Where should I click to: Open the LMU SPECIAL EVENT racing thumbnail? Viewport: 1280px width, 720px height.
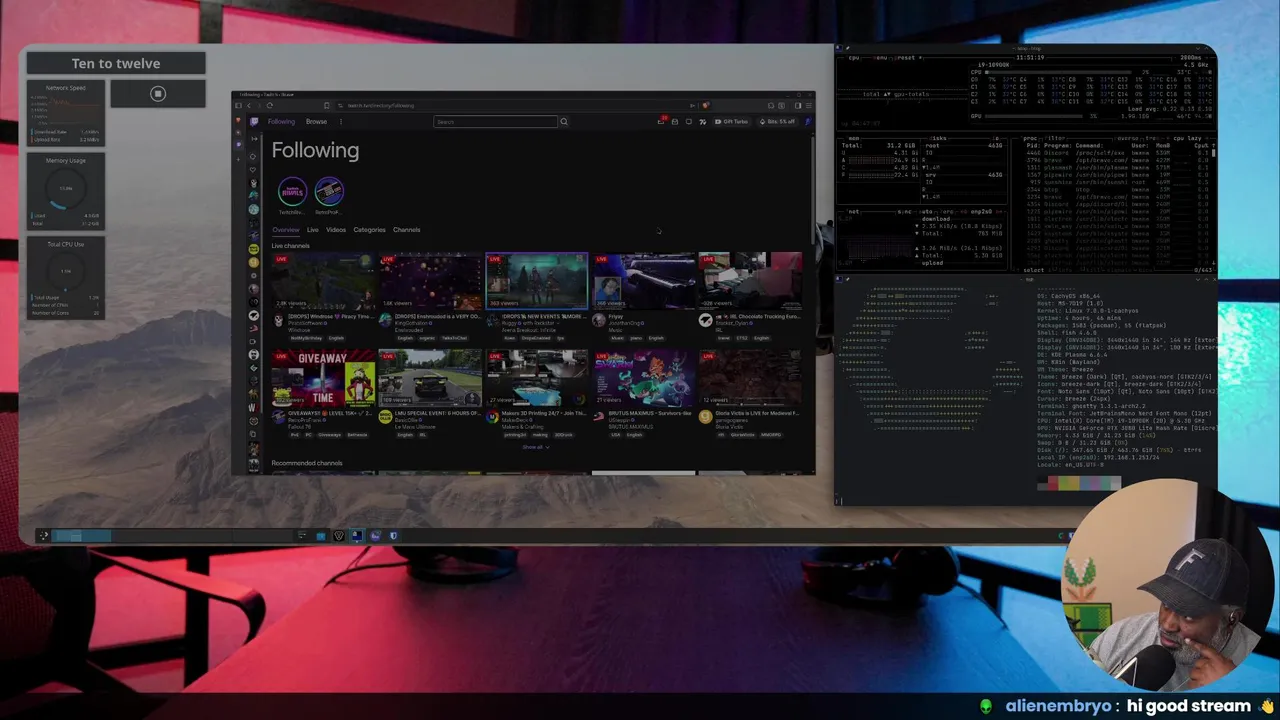[430, 377]
